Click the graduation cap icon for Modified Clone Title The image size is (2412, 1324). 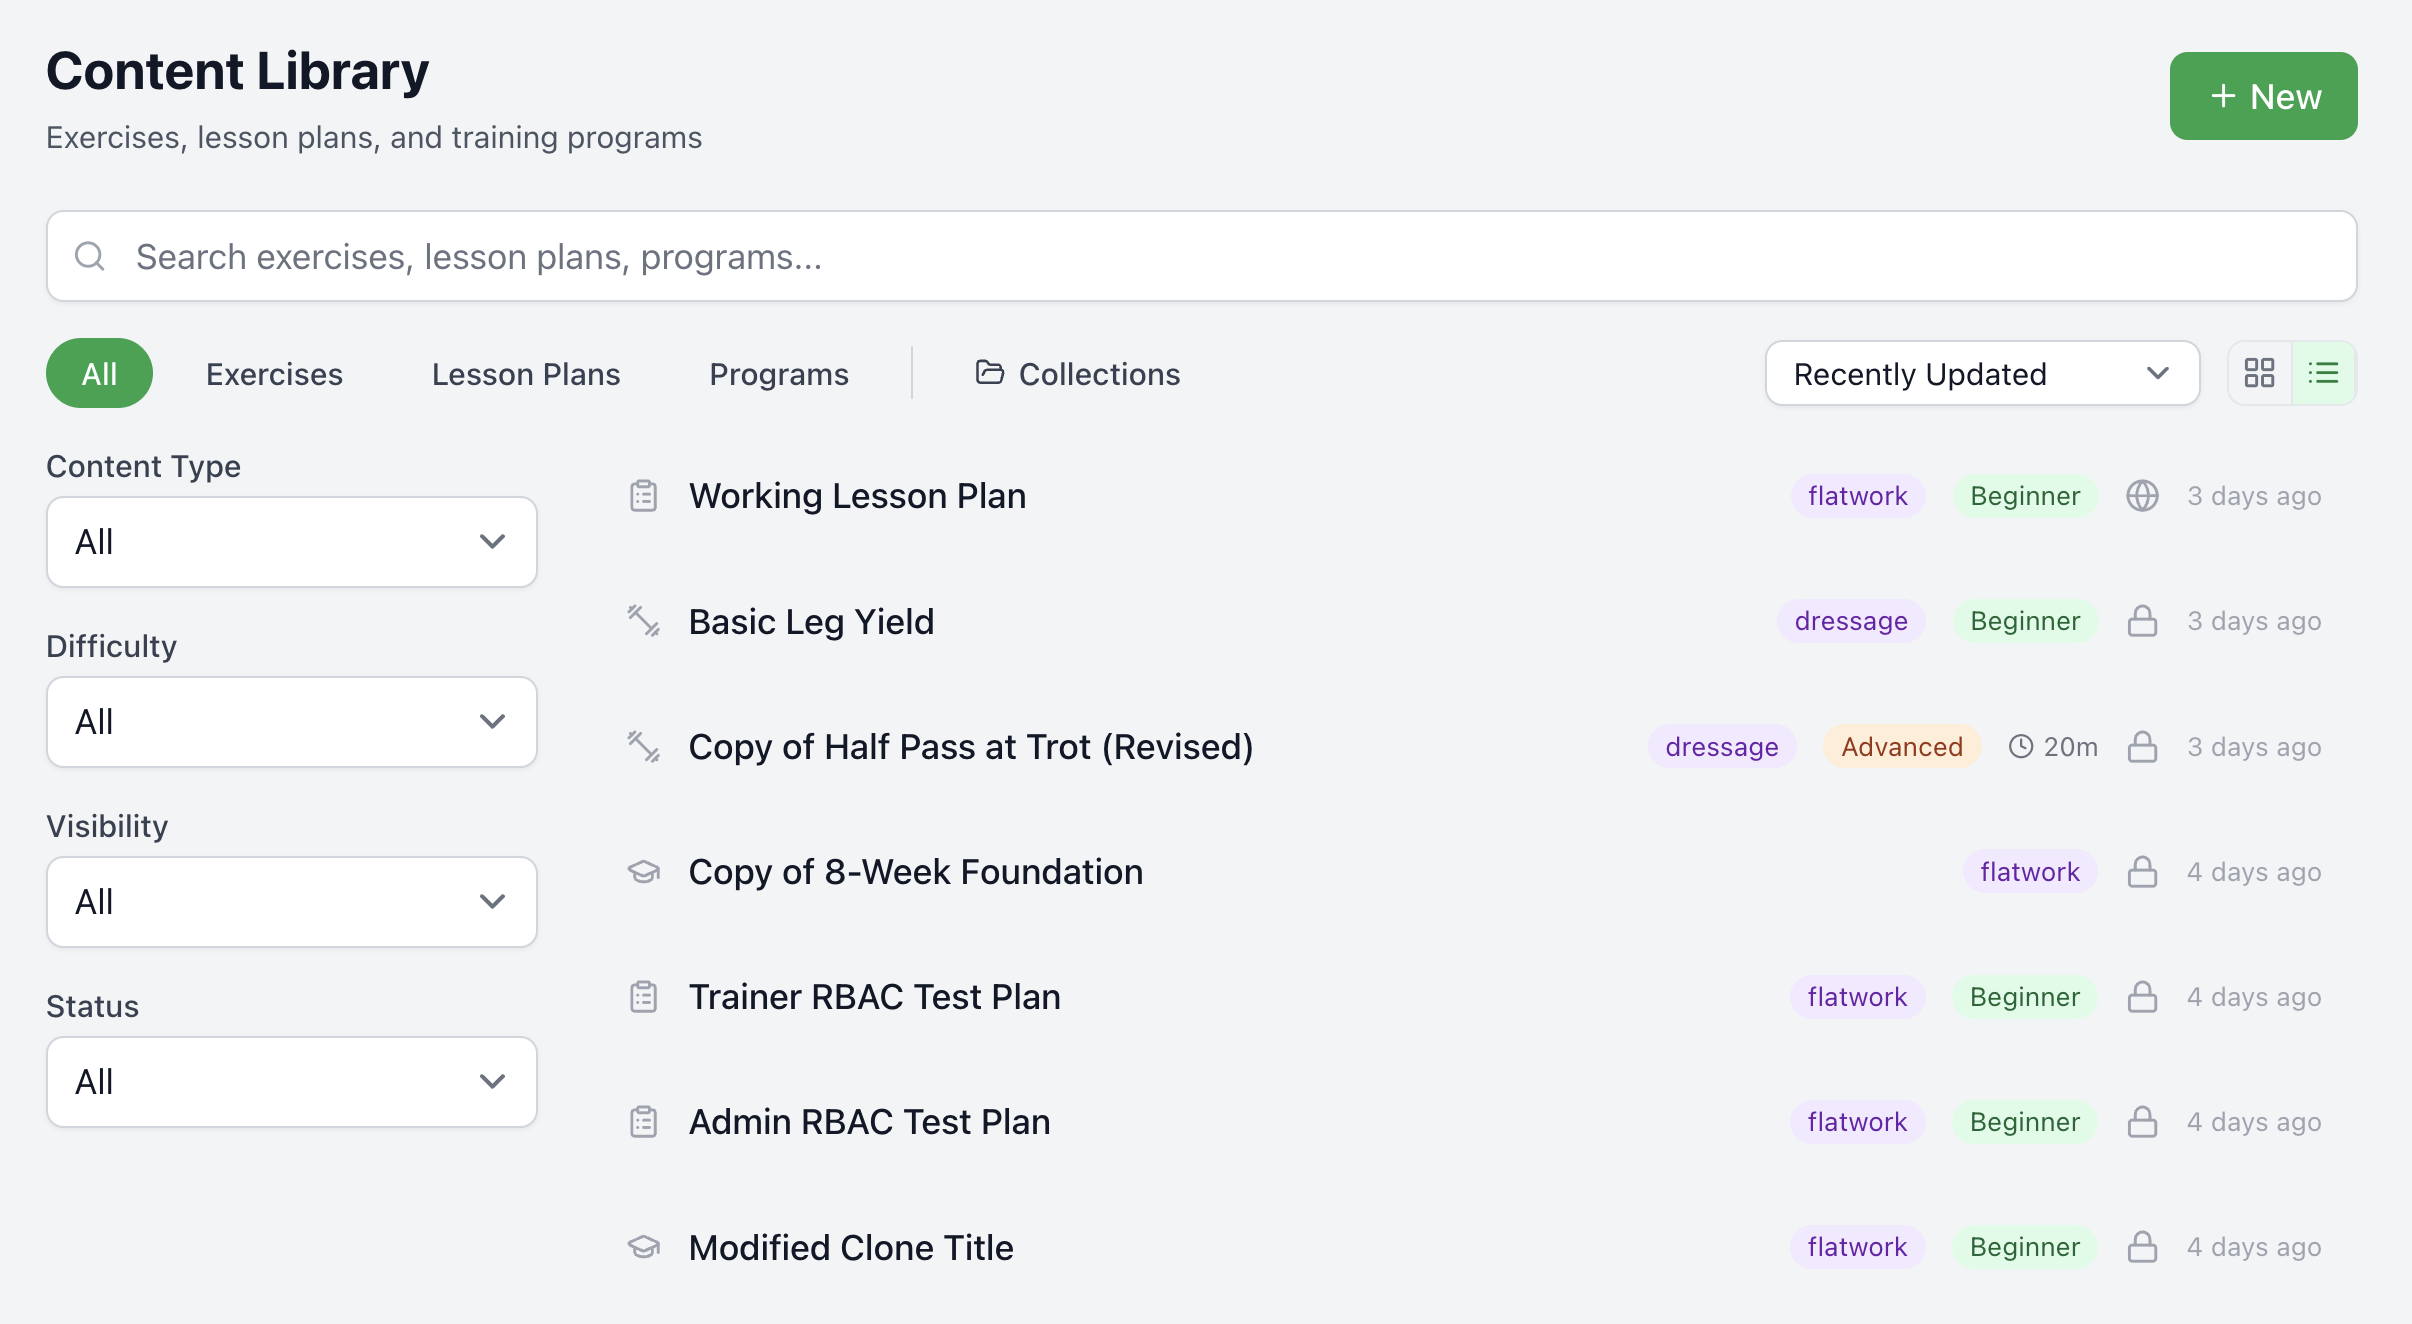(x=644, y=1247)
